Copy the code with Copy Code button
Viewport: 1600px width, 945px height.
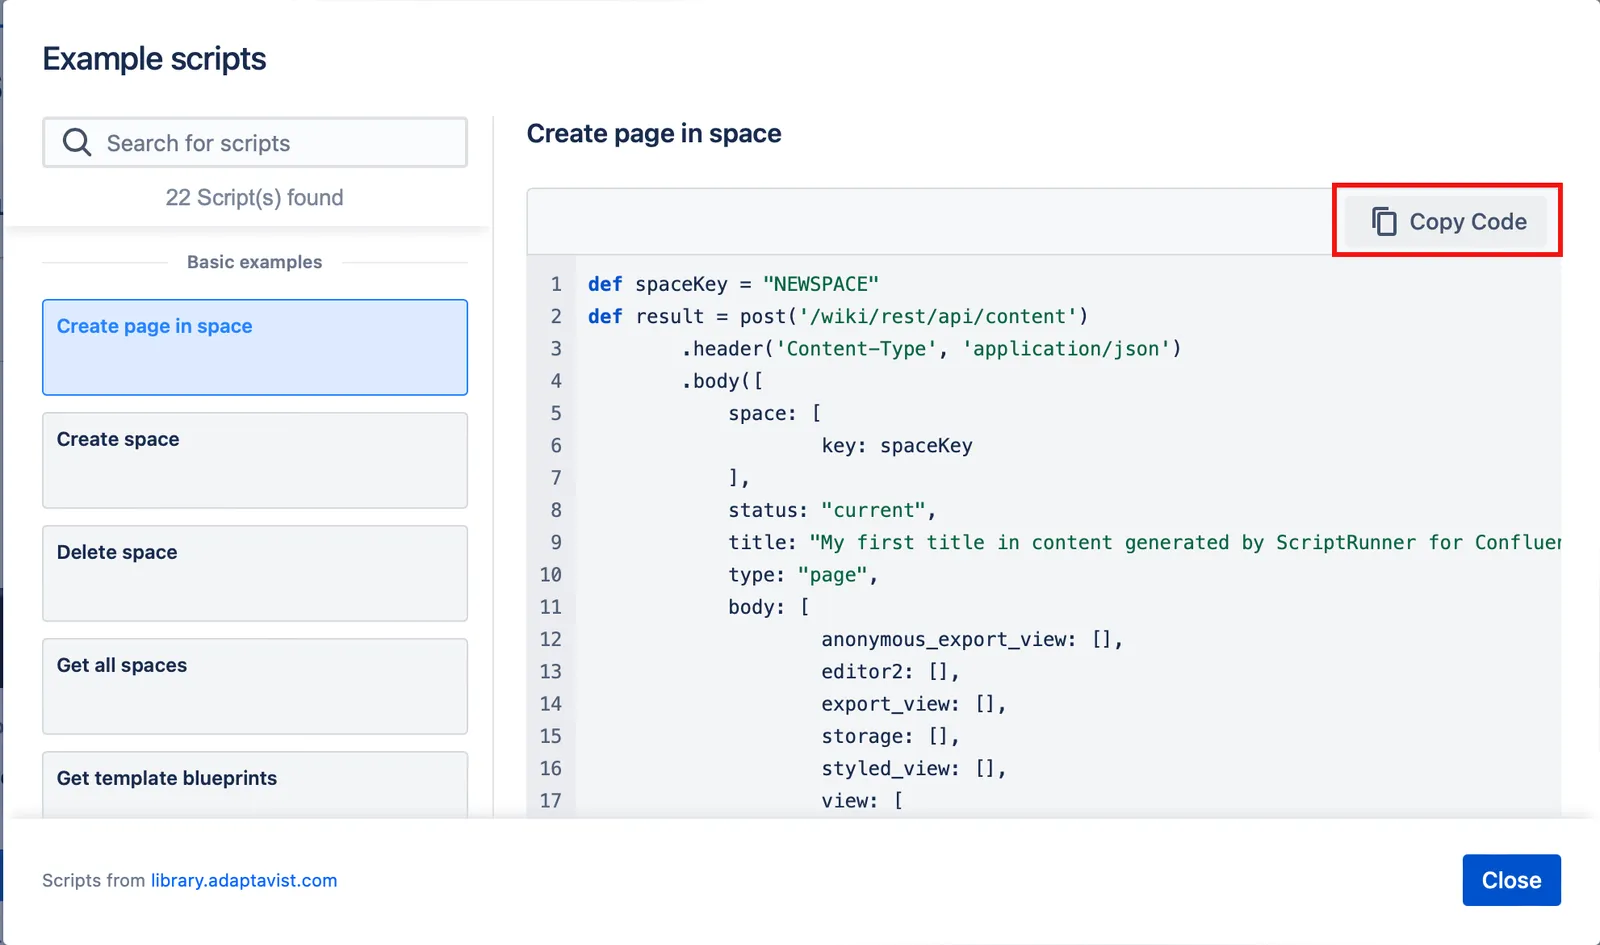click(x=1446, y=221)
